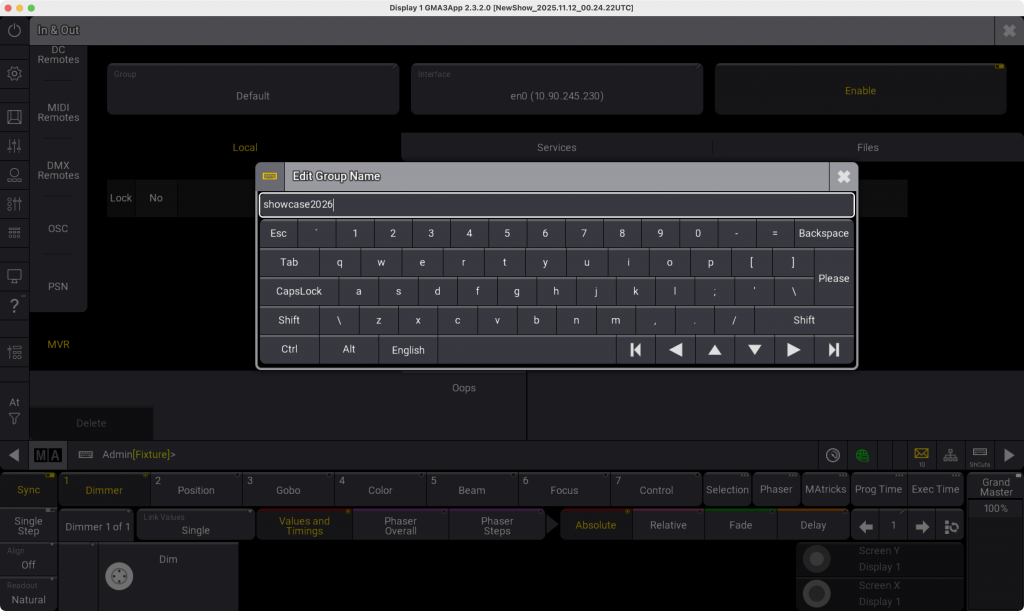Screen dimensions: 1024x611
Task: Click the clock icon in command bar
Action: pos(833,455)
